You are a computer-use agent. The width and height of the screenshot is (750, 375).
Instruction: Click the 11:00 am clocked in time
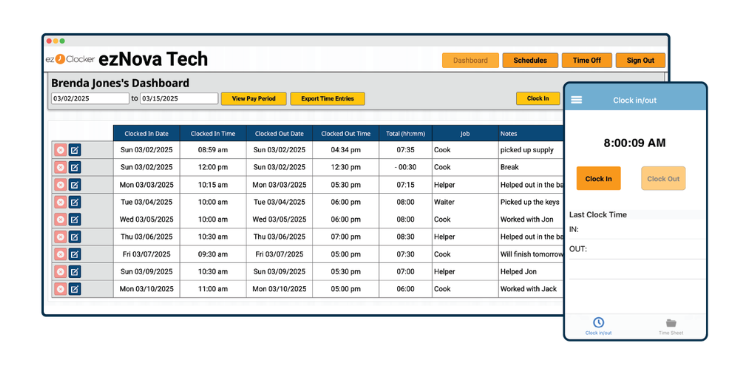pyautogui.click(x=213, y=289)
